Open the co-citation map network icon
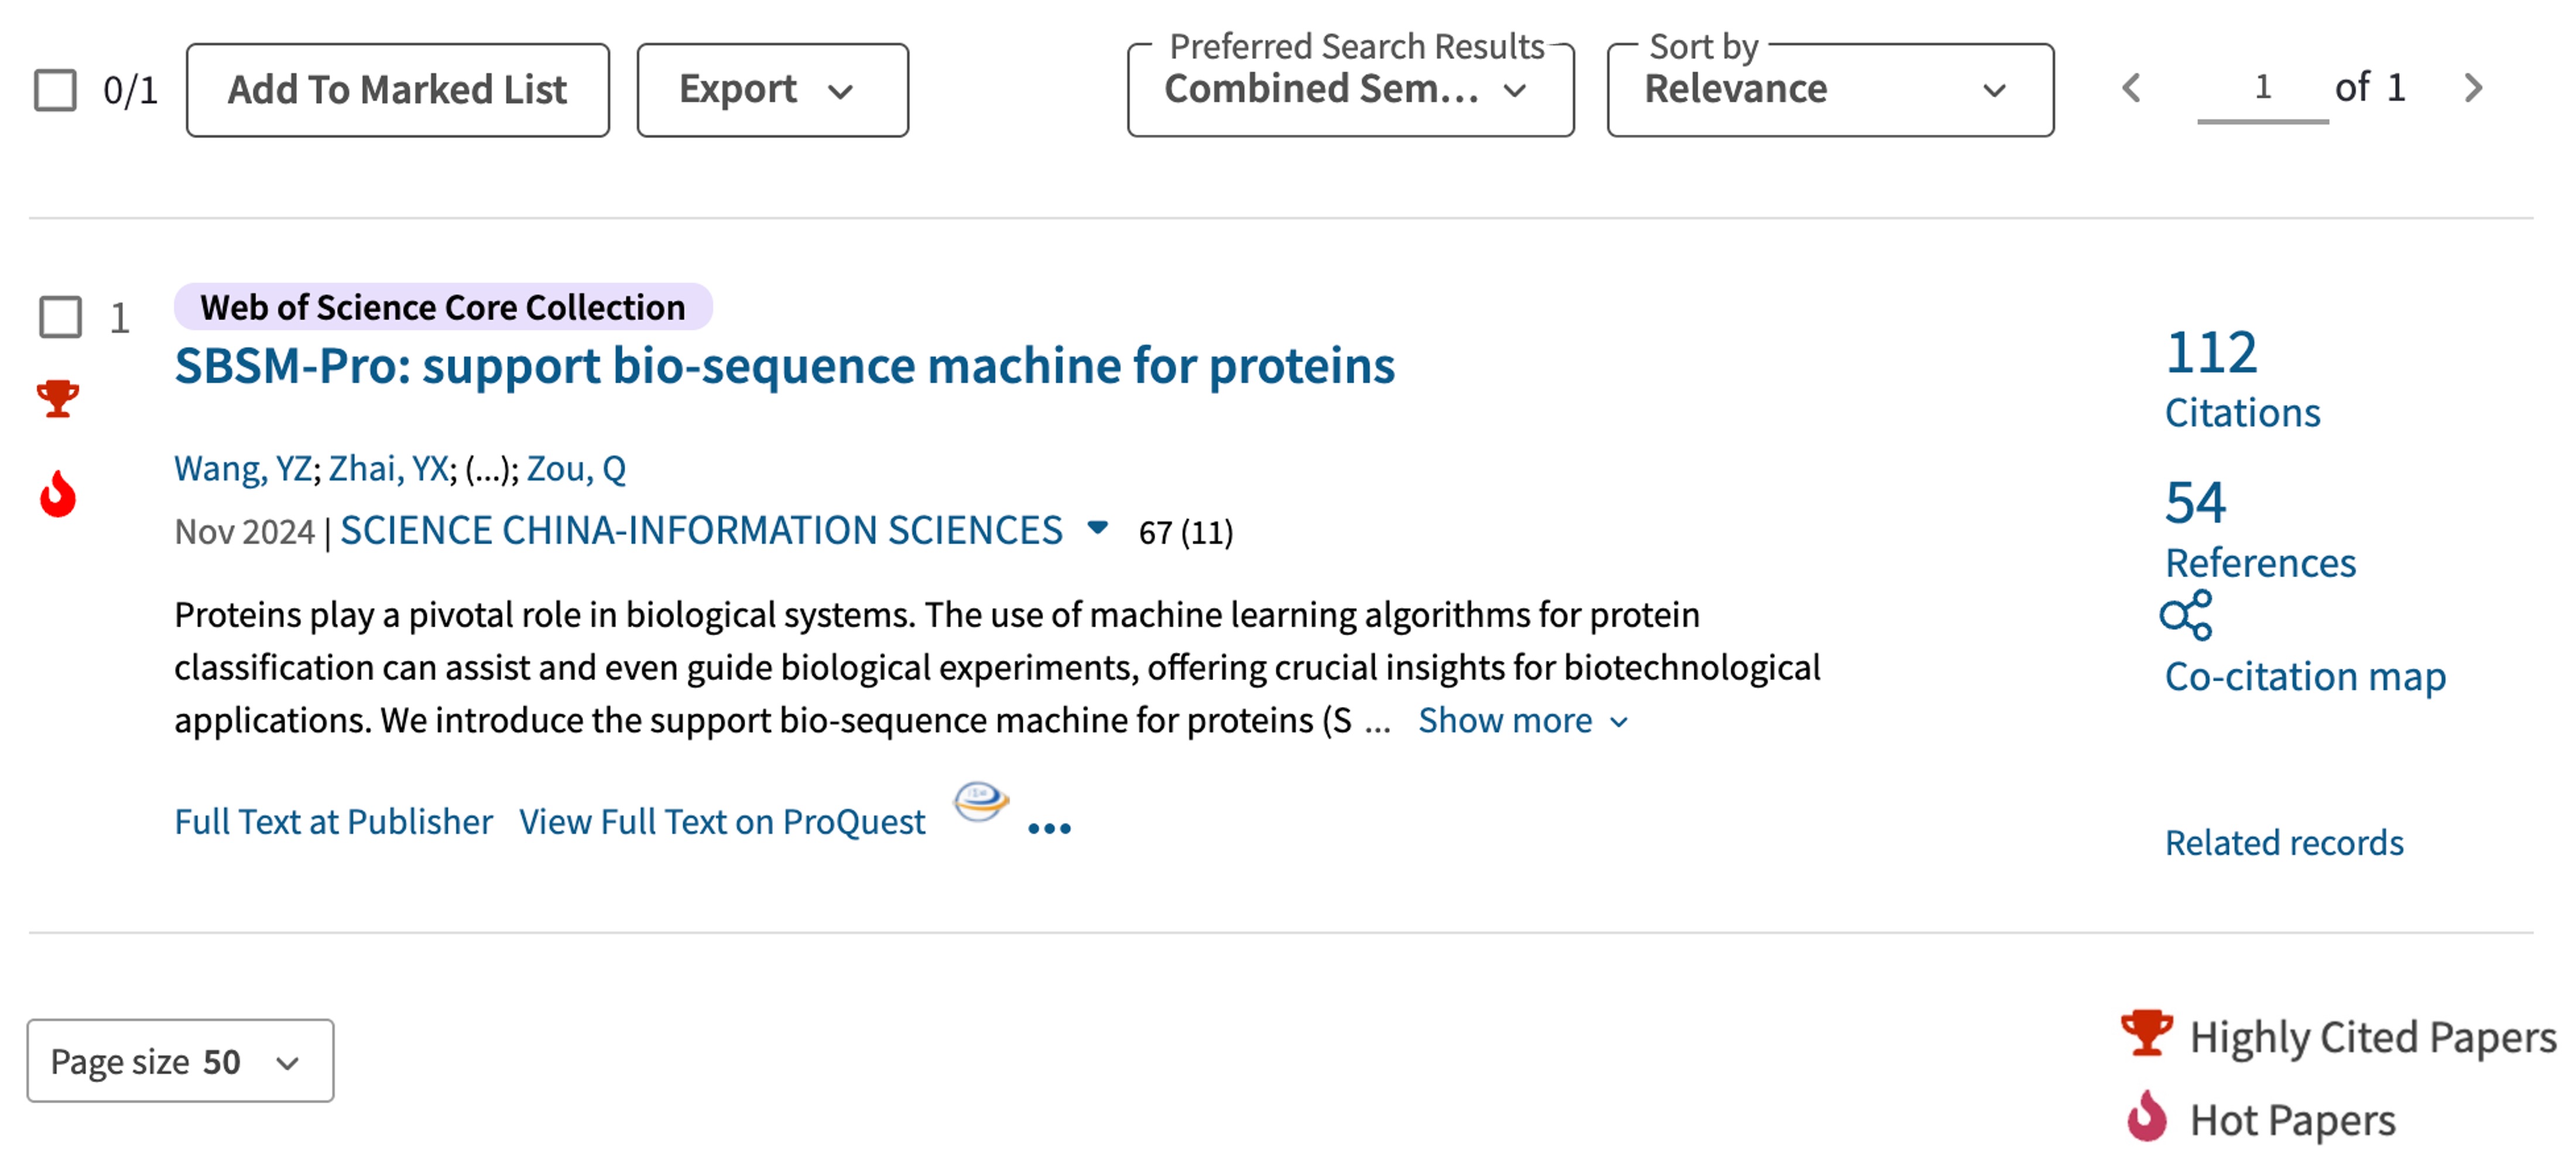2576x1153 pixels. (2186, 615)
